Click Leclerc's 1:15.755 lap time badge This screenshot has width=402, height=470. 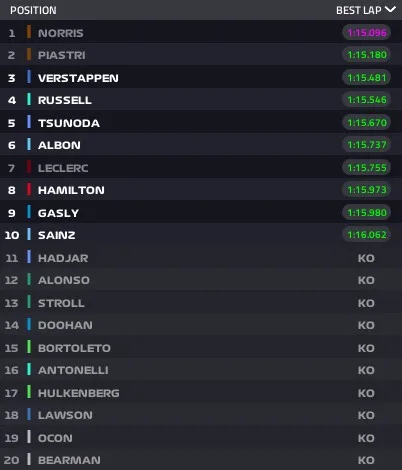tap(367, 168)
